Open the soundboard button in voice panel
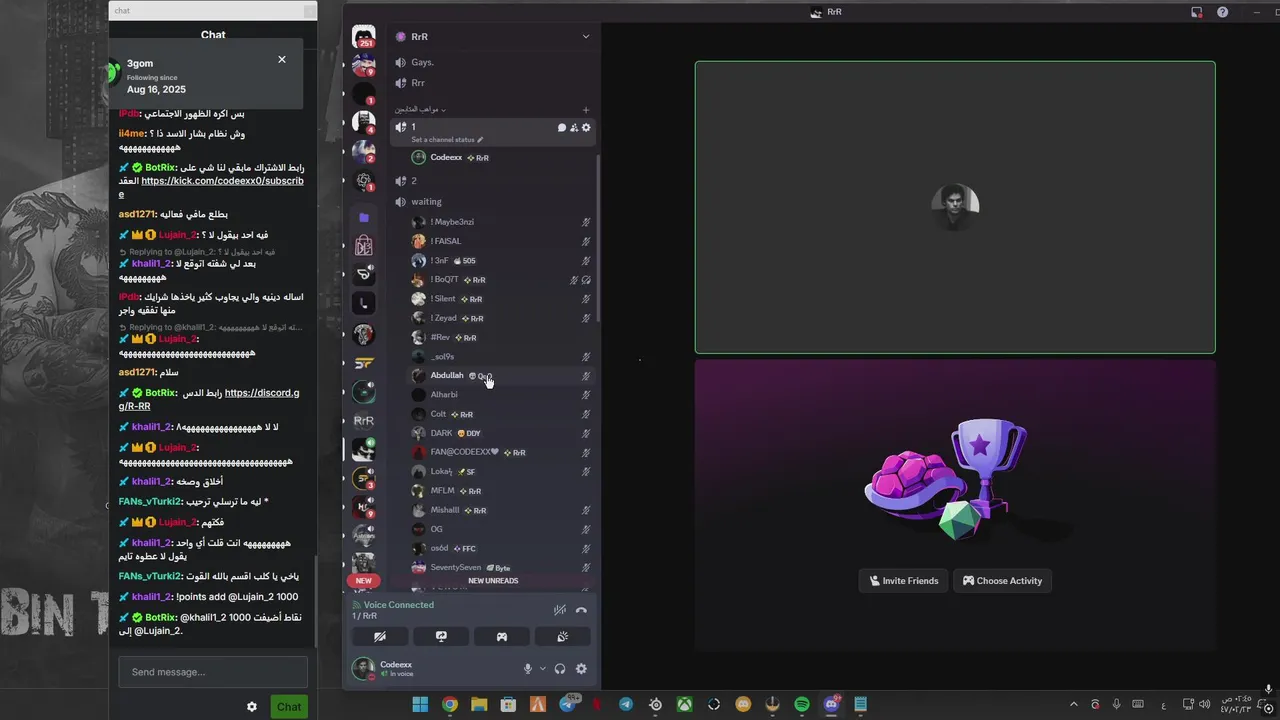Image resolution: width=1280 pixels, height=720 pixels. point(562,636)
